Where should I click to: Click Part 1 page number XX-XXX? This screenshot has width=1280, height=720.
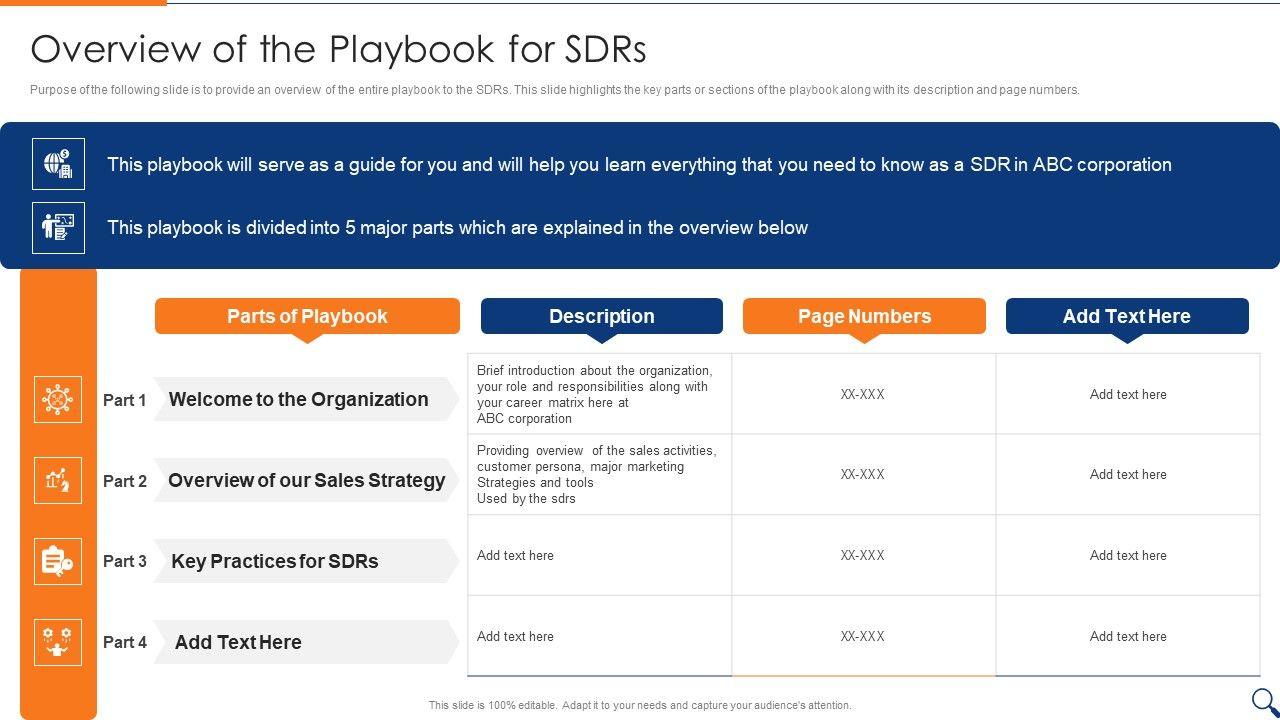tap(863, 394)
